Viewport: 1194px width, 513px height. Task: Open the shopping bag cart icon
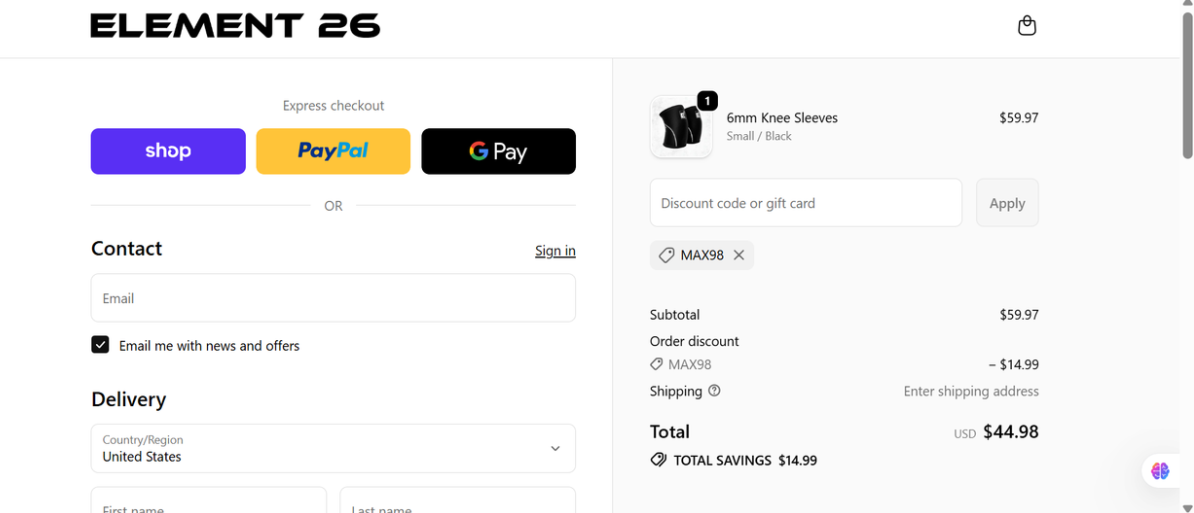(x=1027, y=26)
